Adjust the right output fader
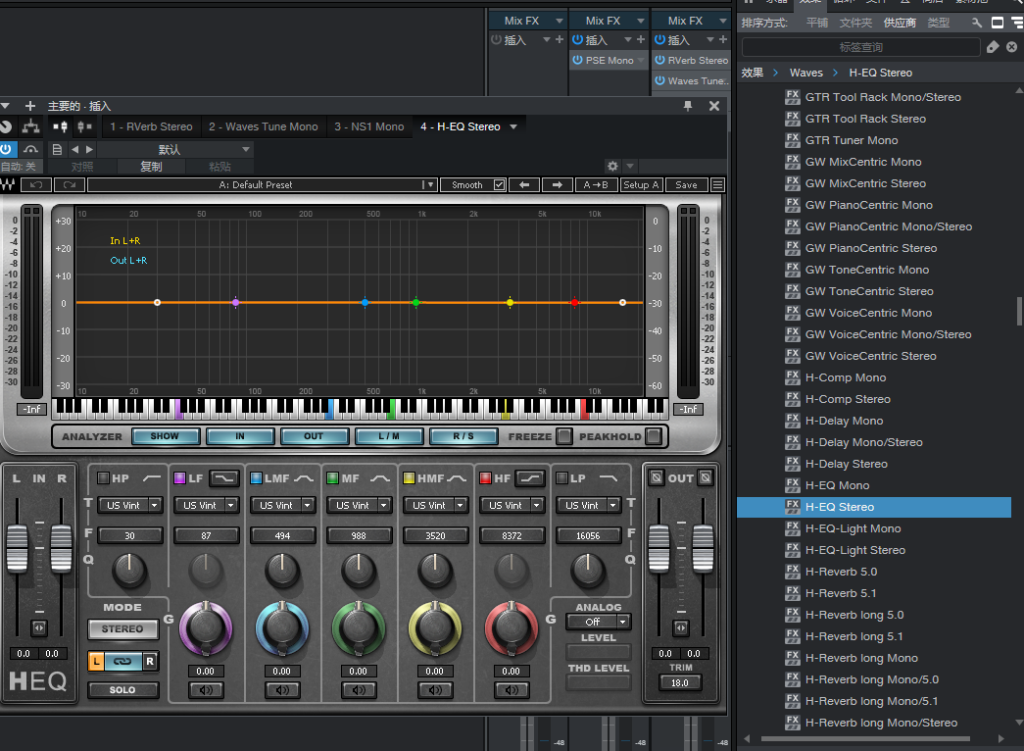This screenshot has height=751, width=1024. pyautogui.click(x=703, y=547)
